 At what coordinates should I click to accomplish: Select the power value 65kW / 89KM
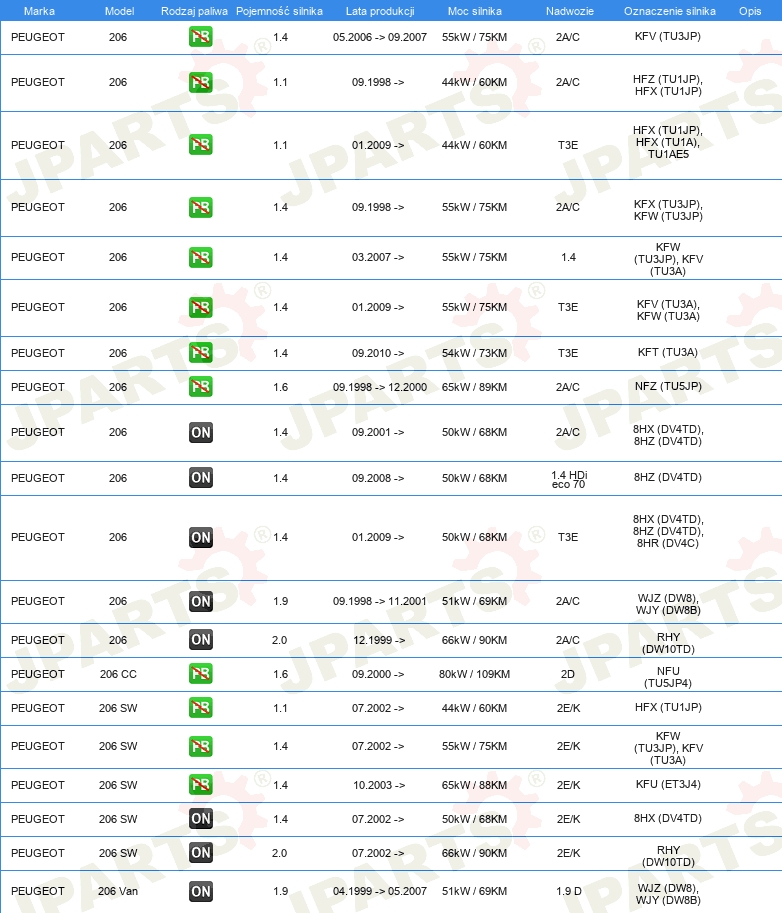point(474,387)
